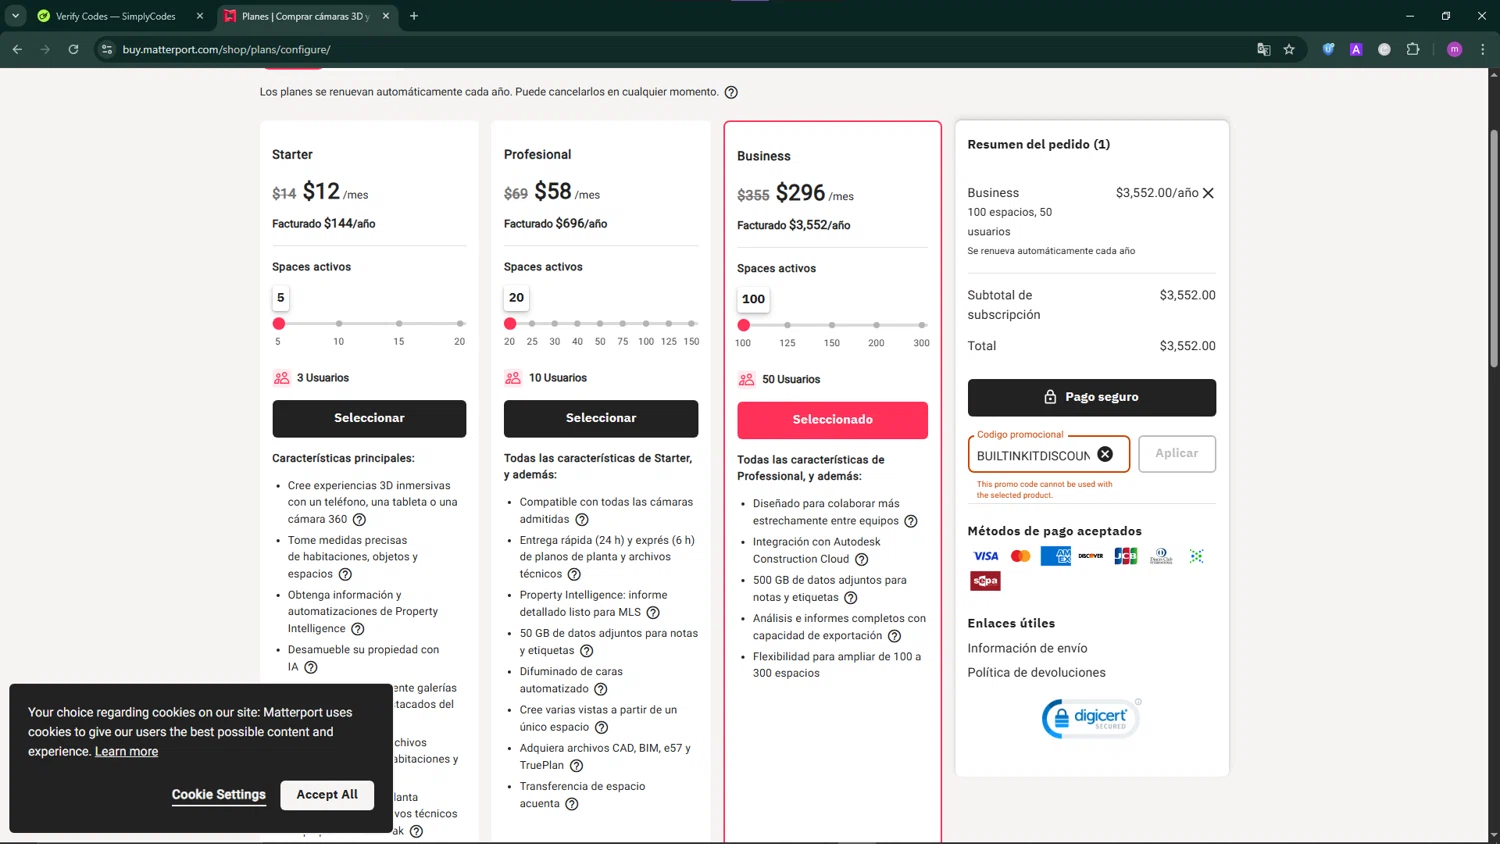Open help for cámaras admitidas feature

click(582, 519)
